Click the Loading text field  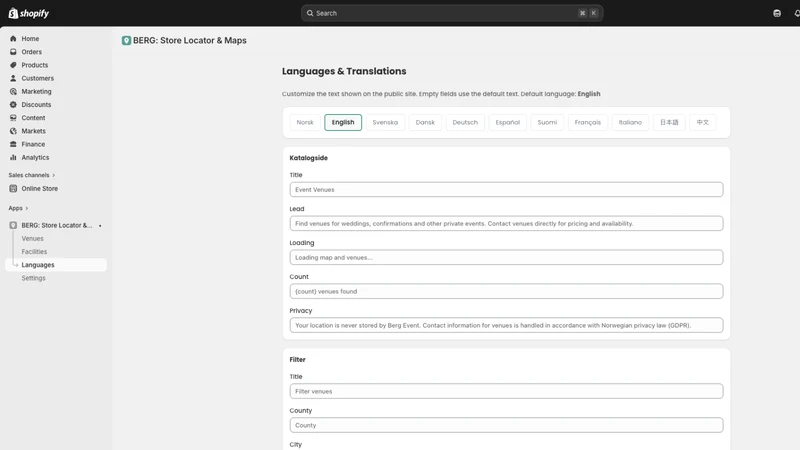[x=506, y=257]
